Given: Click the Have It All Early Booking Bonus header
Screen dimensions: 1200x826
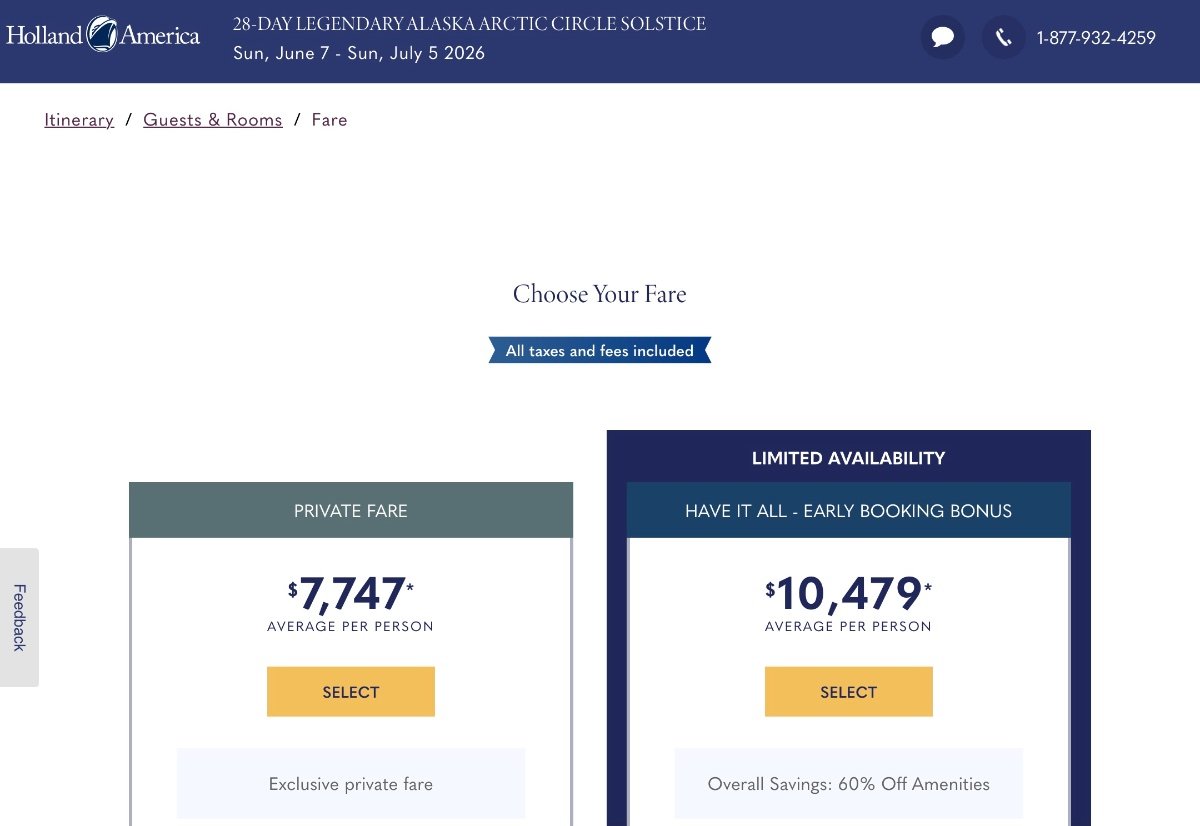Looking at the screenshot, I should pyautogui.click(x=849, y=510).
